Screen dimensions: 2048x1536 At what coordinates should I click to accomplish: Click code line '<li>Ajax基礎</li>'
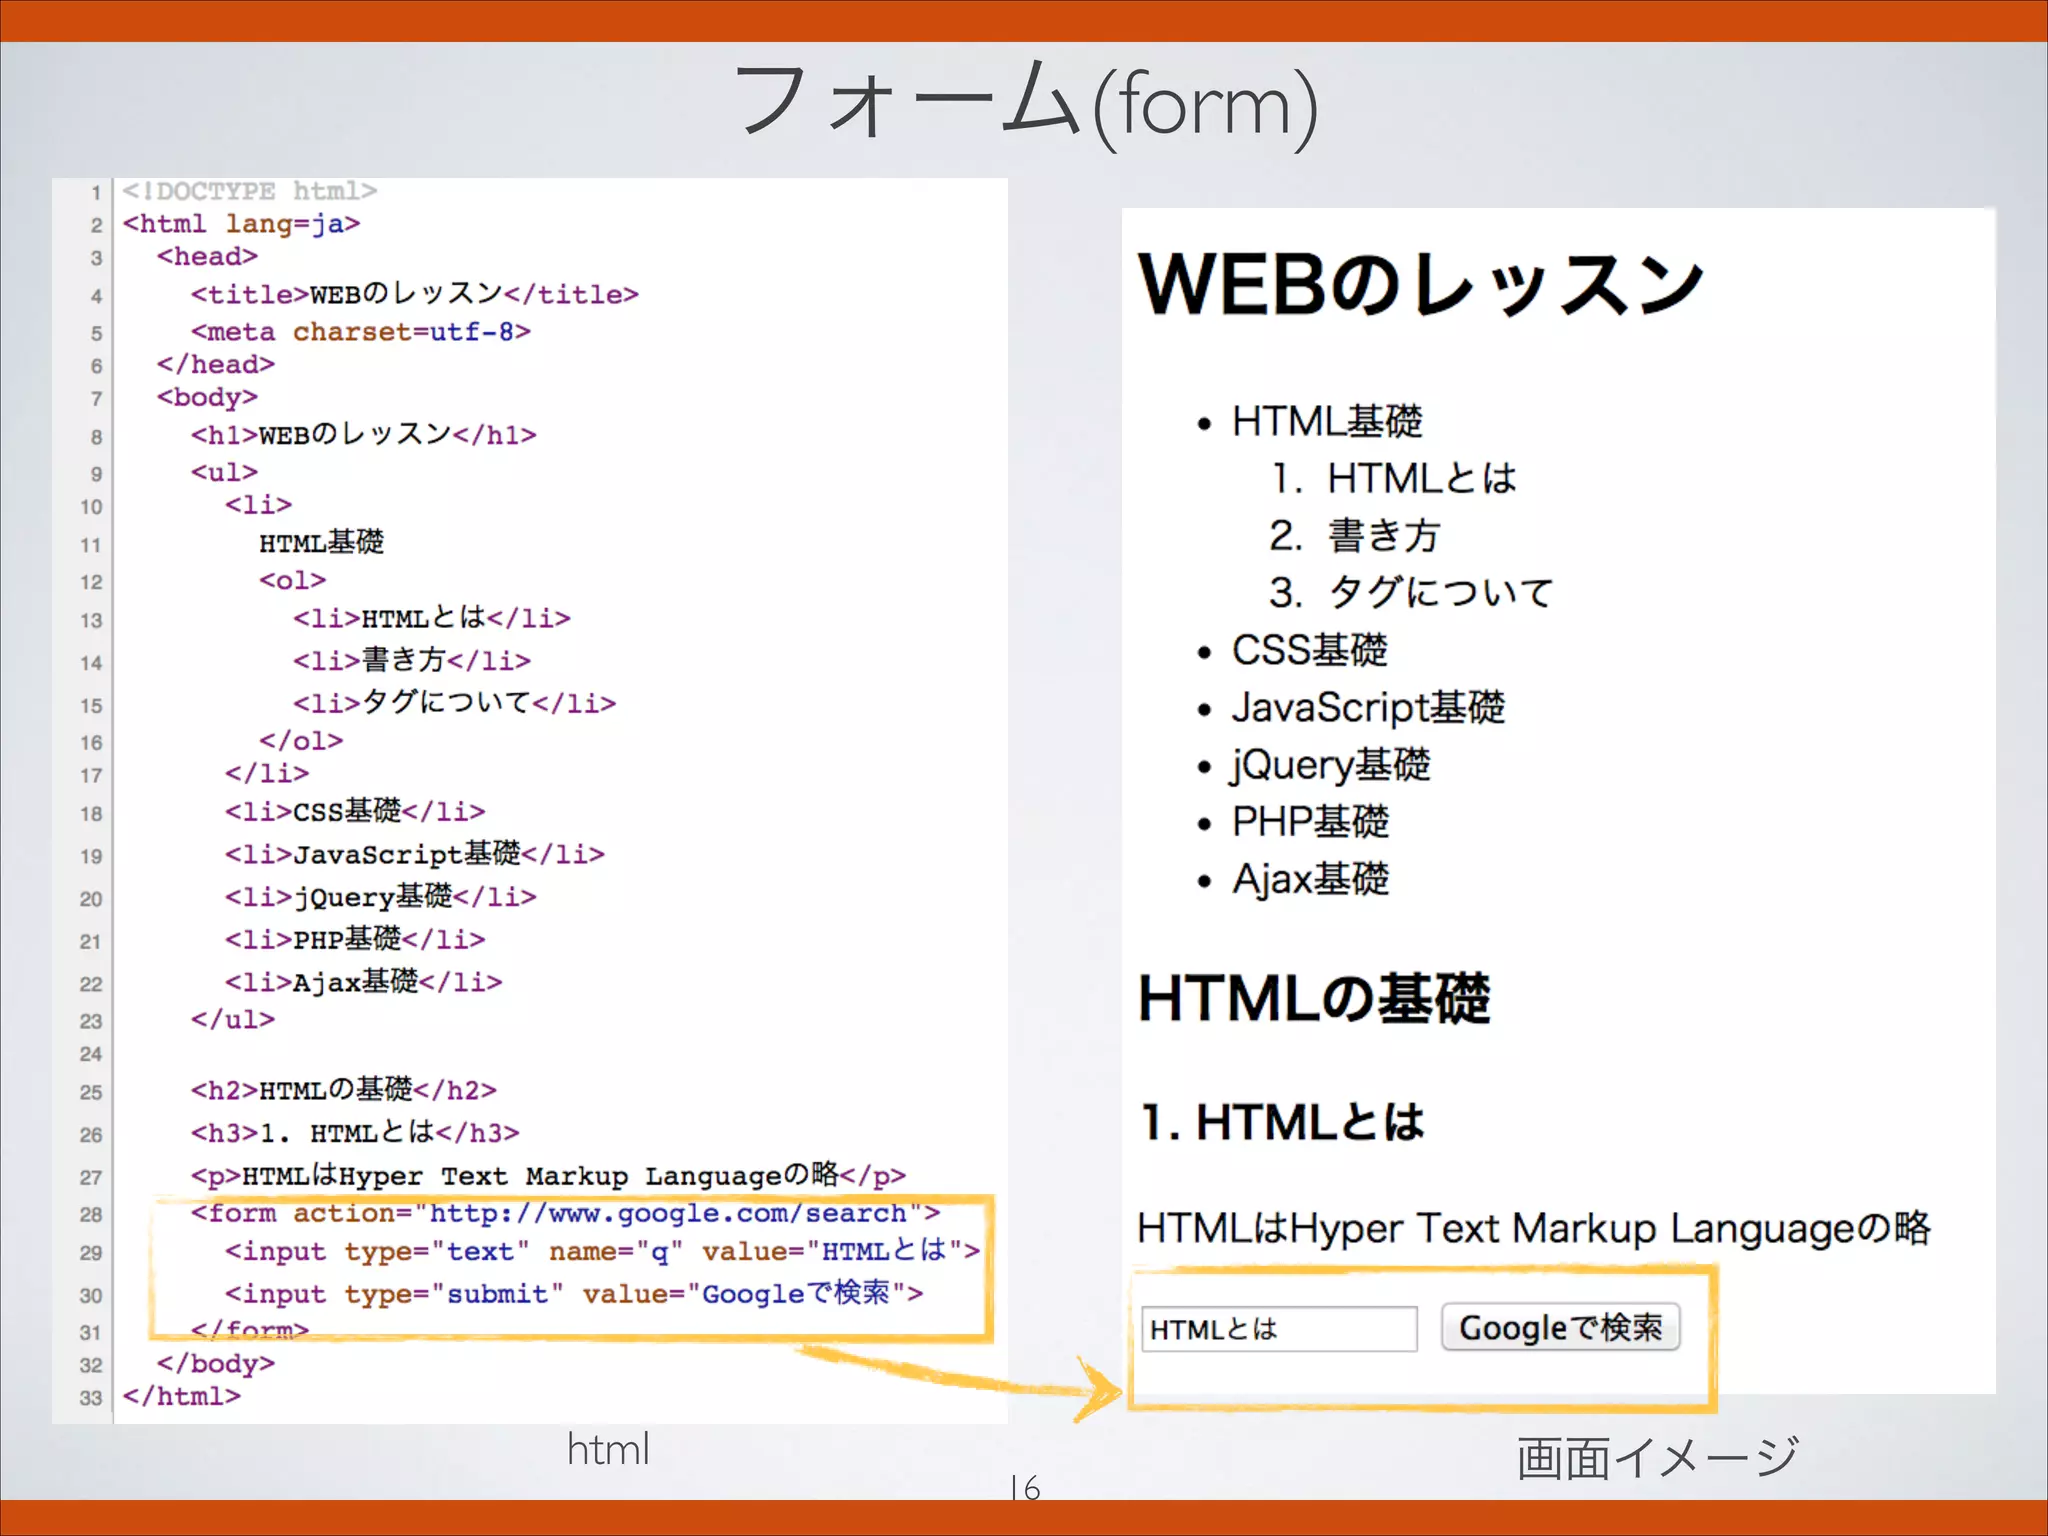click(x=364, y=981)
